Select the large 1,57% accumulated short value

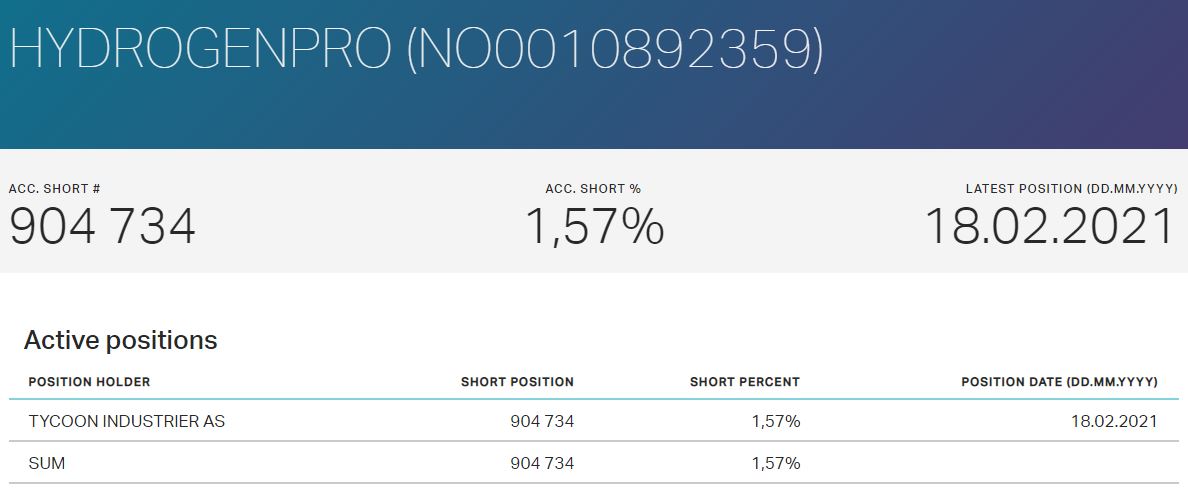click(x=594, y=227)
